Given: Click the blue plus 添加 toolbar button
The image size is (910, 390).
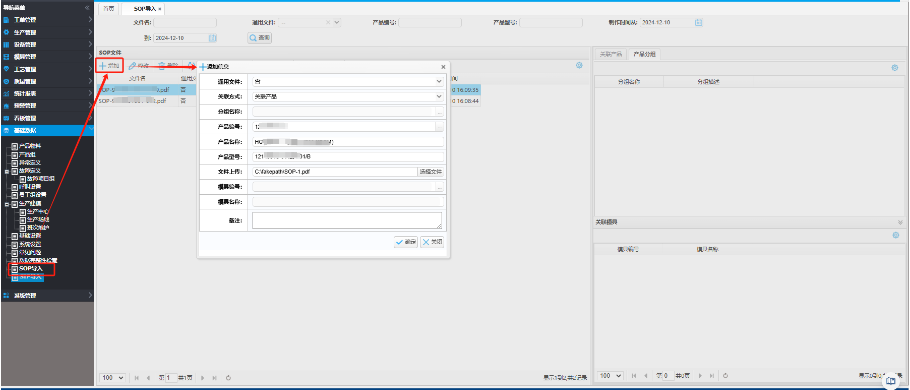Looking at the screenshot, I should click(109, 66).
